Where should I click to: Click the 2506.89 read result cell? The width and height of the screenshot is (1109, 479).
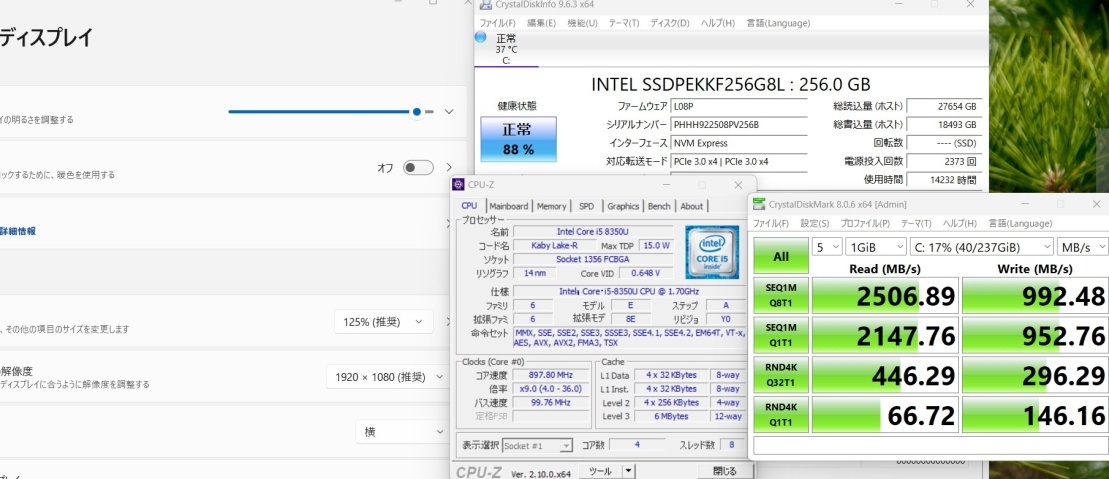(x=885, y=296)
